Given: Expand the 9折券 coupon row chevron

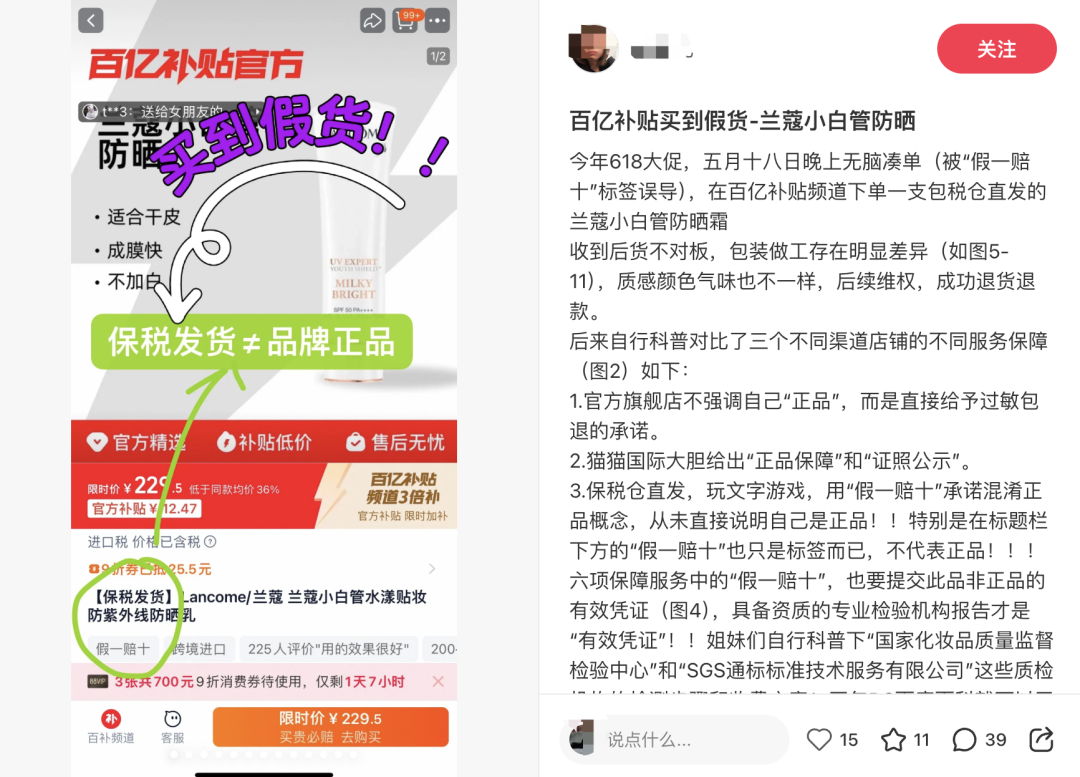Looking at the screenshot, I should pos(432,568).
